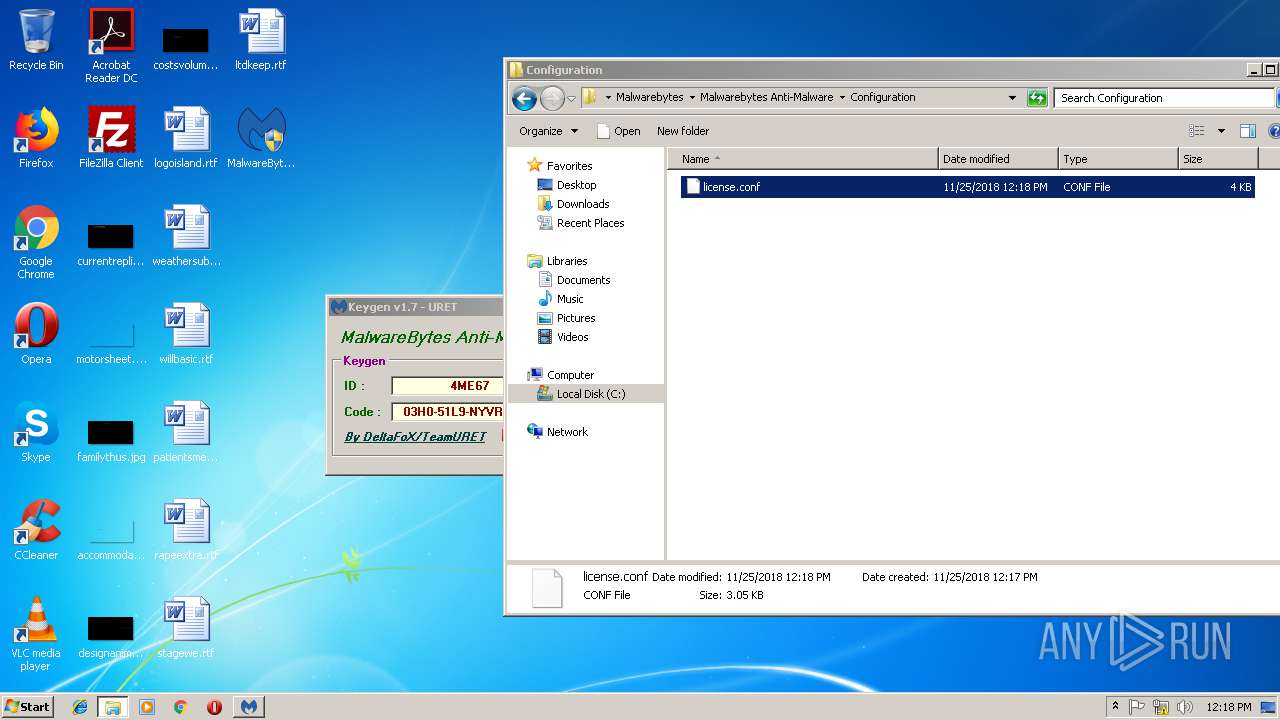Image resolution: width=1280 pixels, height=720 pixels.
Task: Click By DeltaFoX/TeamURET link
Action: point(415,437)
